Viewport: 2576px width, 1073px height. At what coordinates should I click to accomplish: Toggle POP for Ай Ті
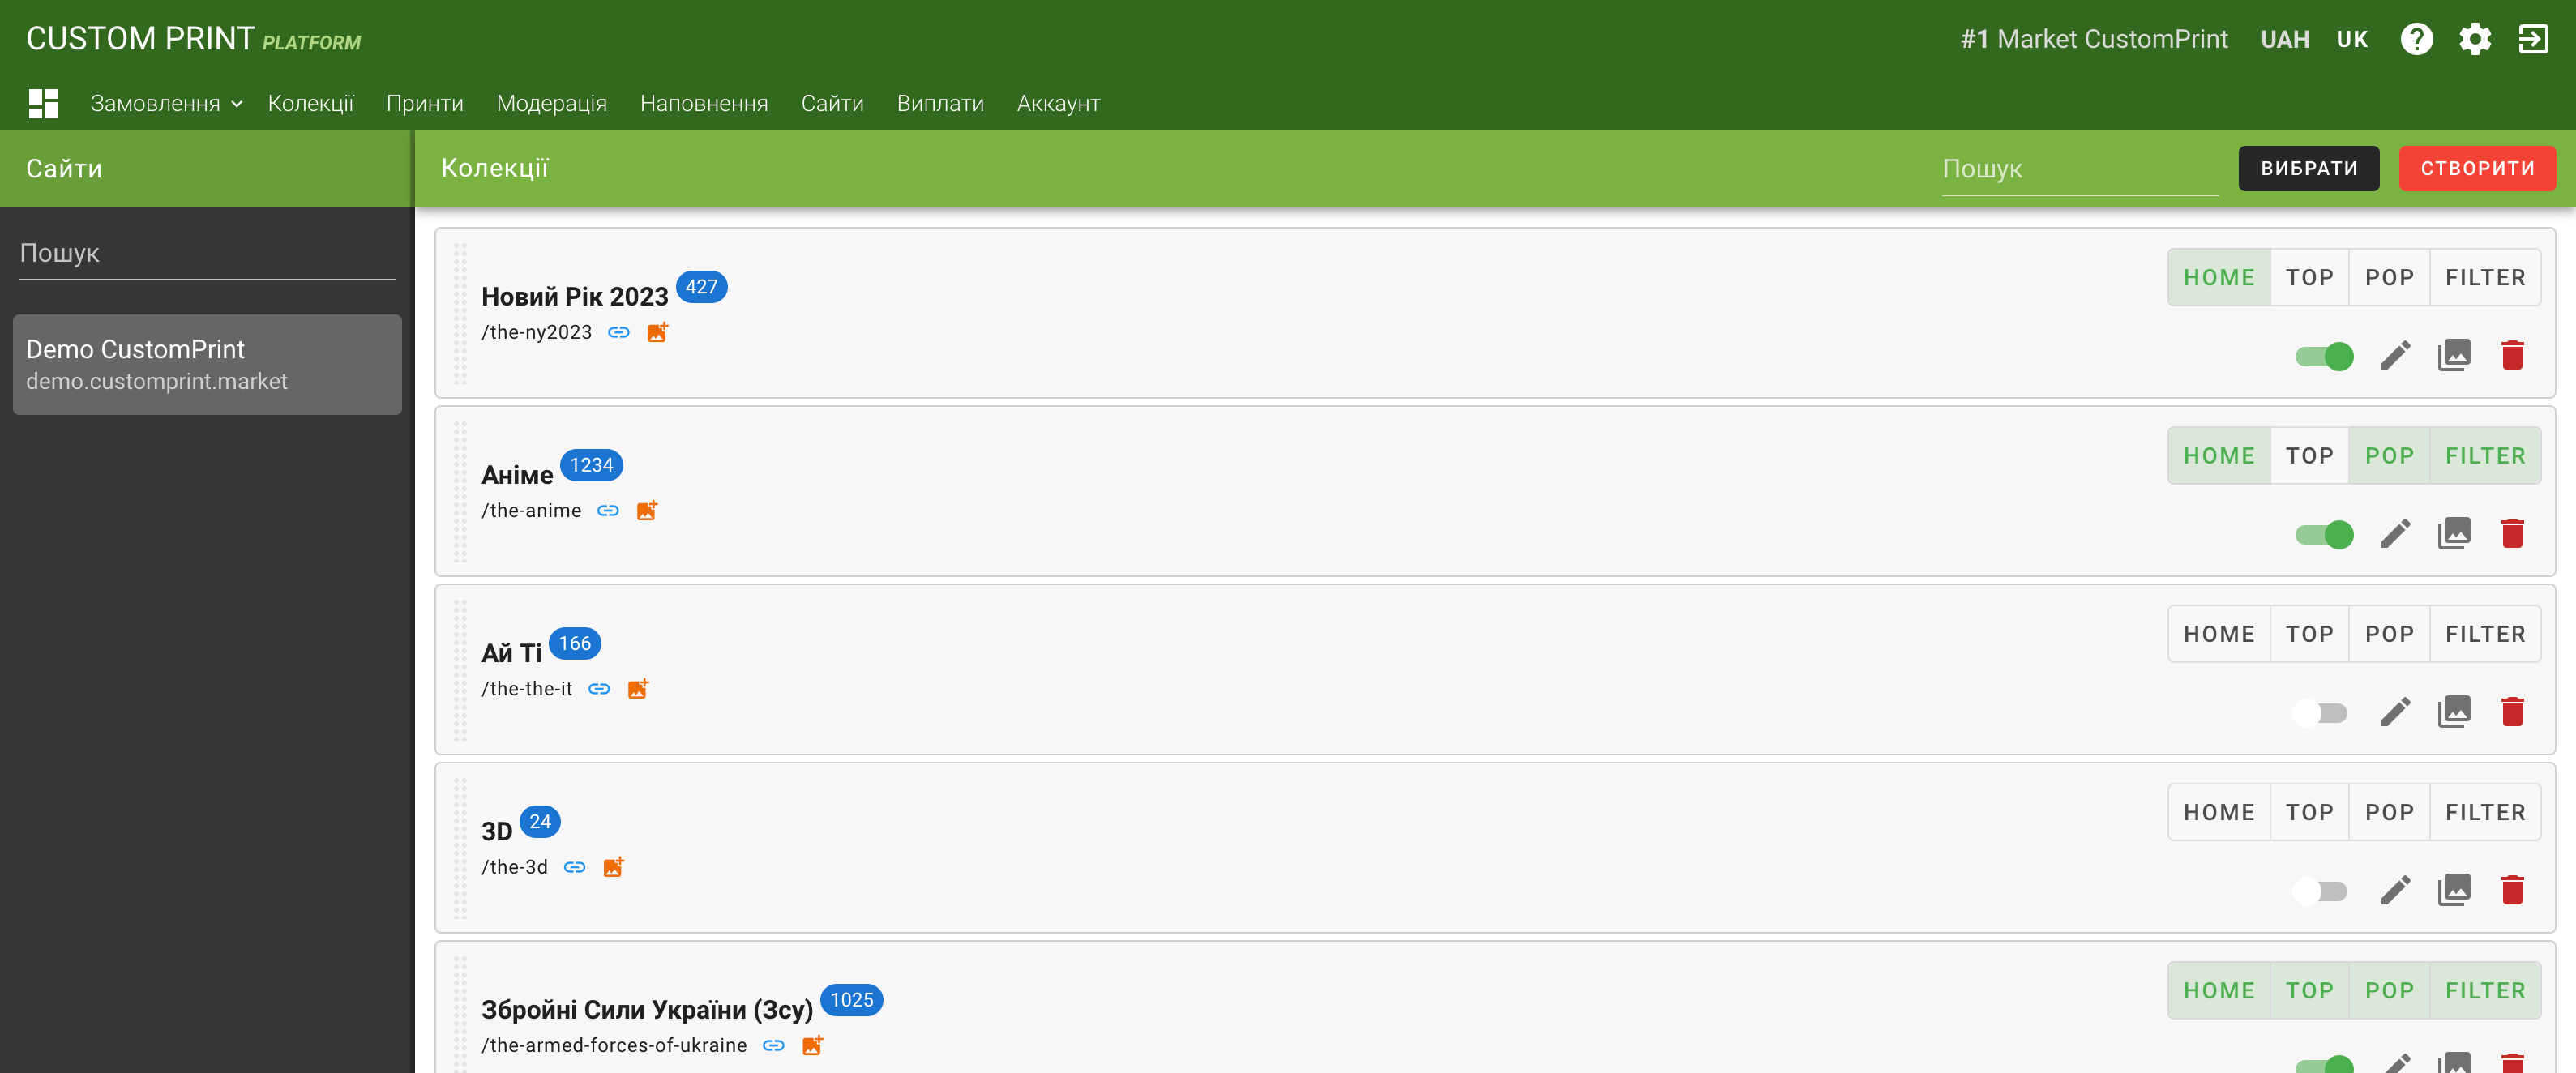tap(2389, 634)
